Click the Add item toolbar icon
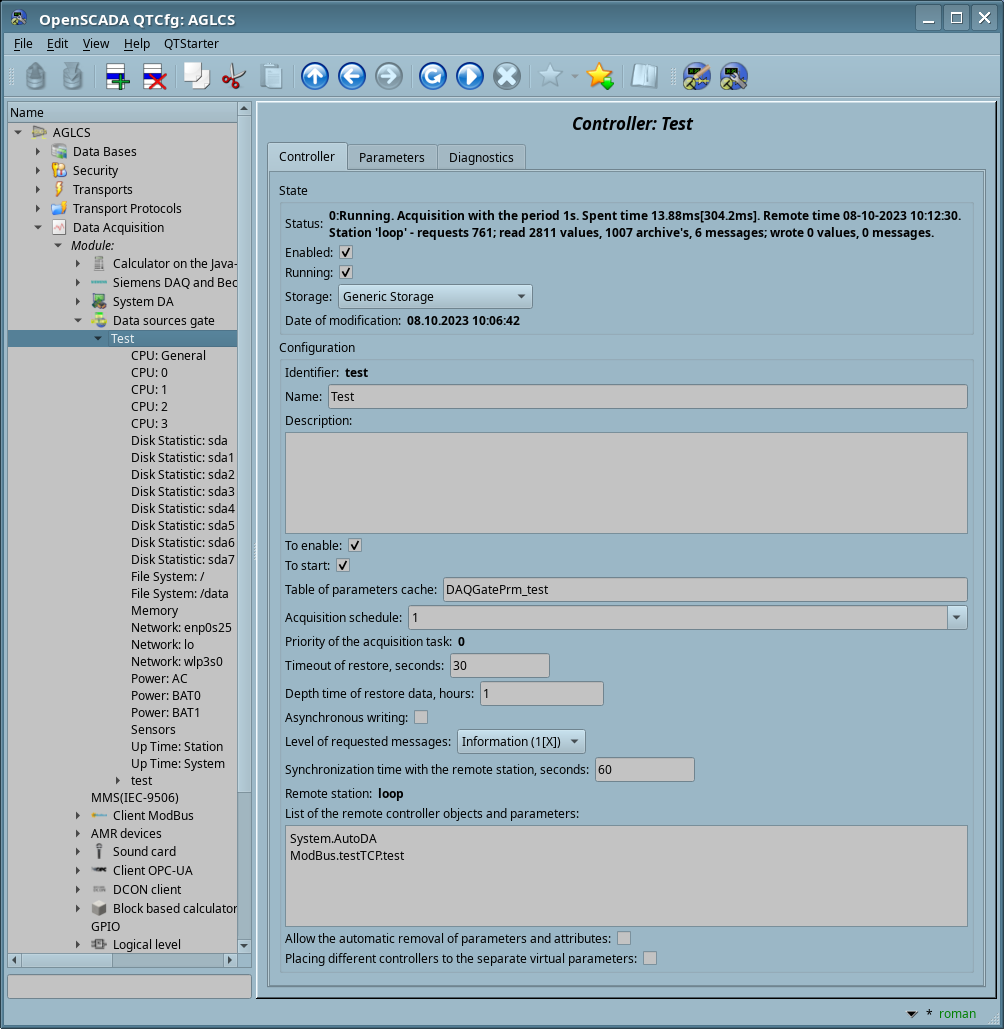The height and width of the screenshot is (1029, 1004). 117,76
